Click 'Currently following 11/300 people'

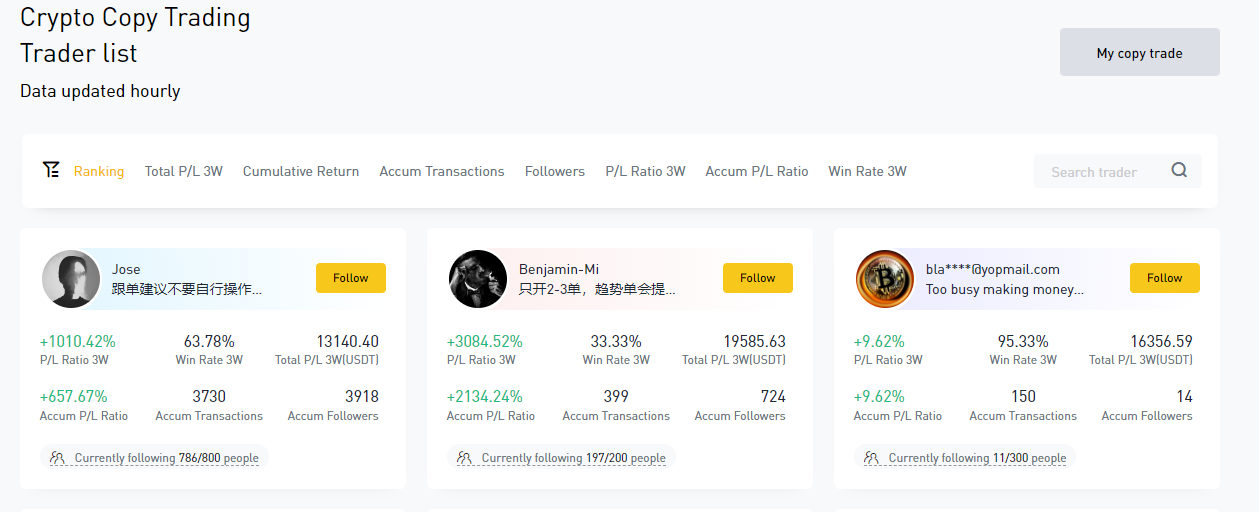point(978,458)
